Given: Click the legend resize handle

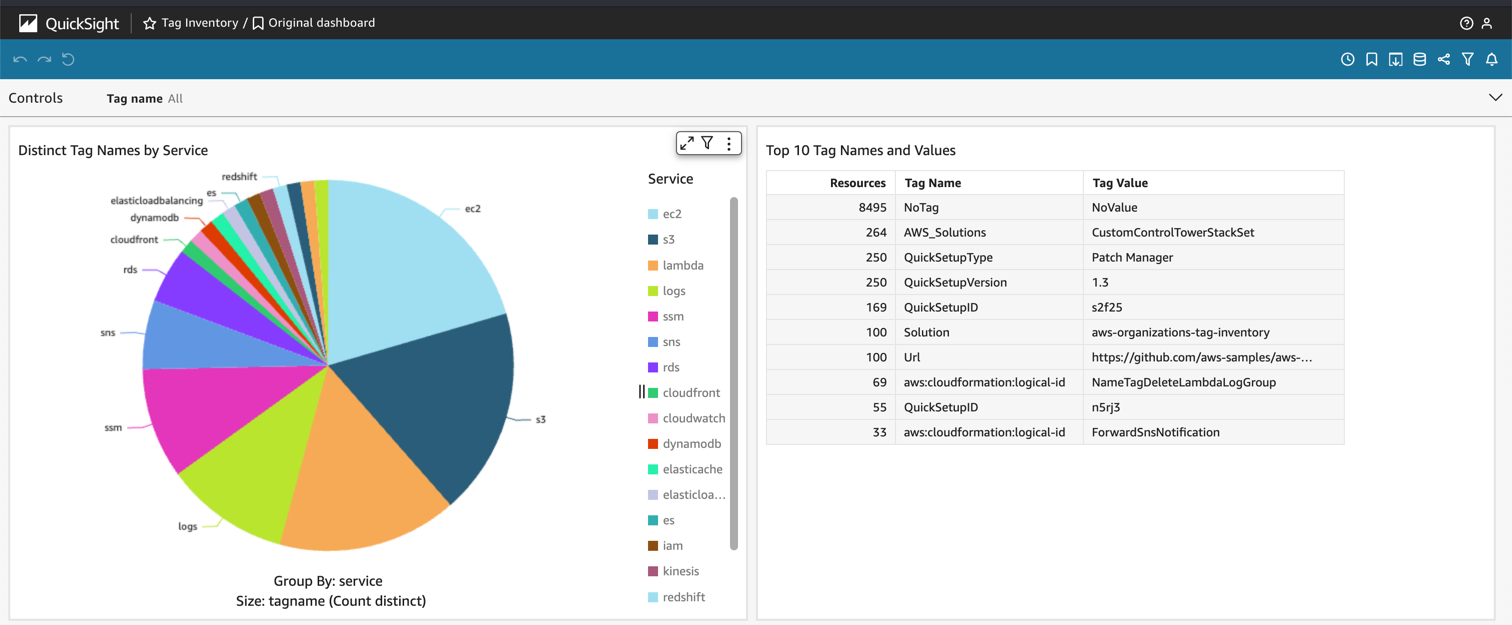Looking at the screenshot, I should (x=642, y=392).
